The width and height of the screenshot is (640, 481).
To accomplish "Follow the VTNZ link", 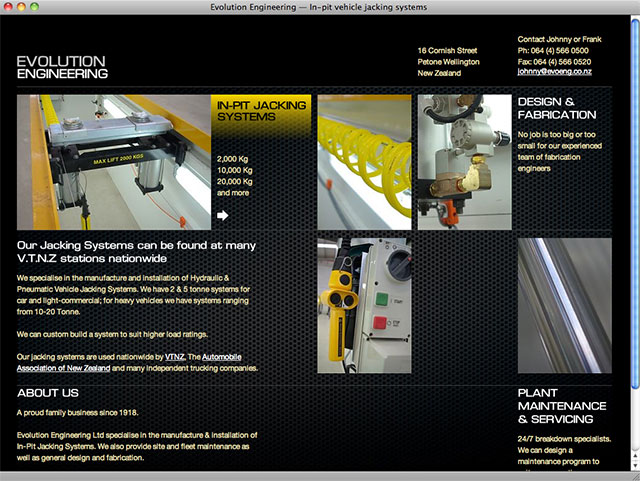I will click(x=175, y=357).
